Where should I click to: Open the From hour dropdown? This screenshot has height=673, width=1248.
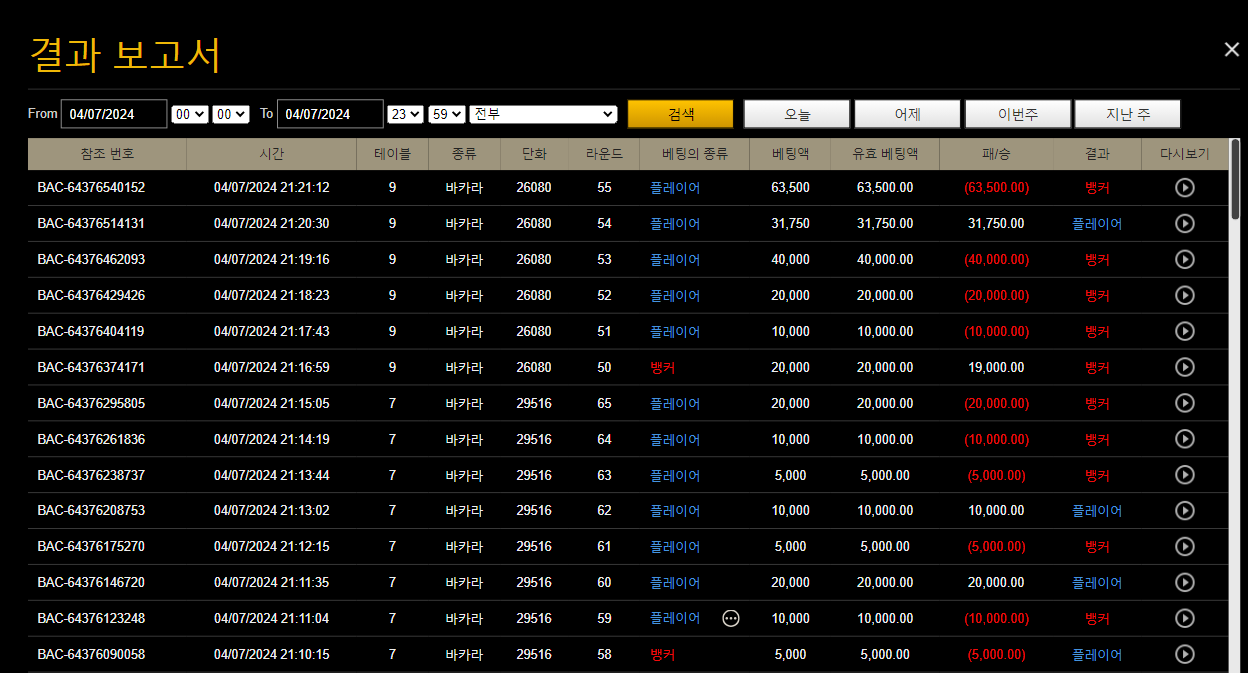coord(190,114)
